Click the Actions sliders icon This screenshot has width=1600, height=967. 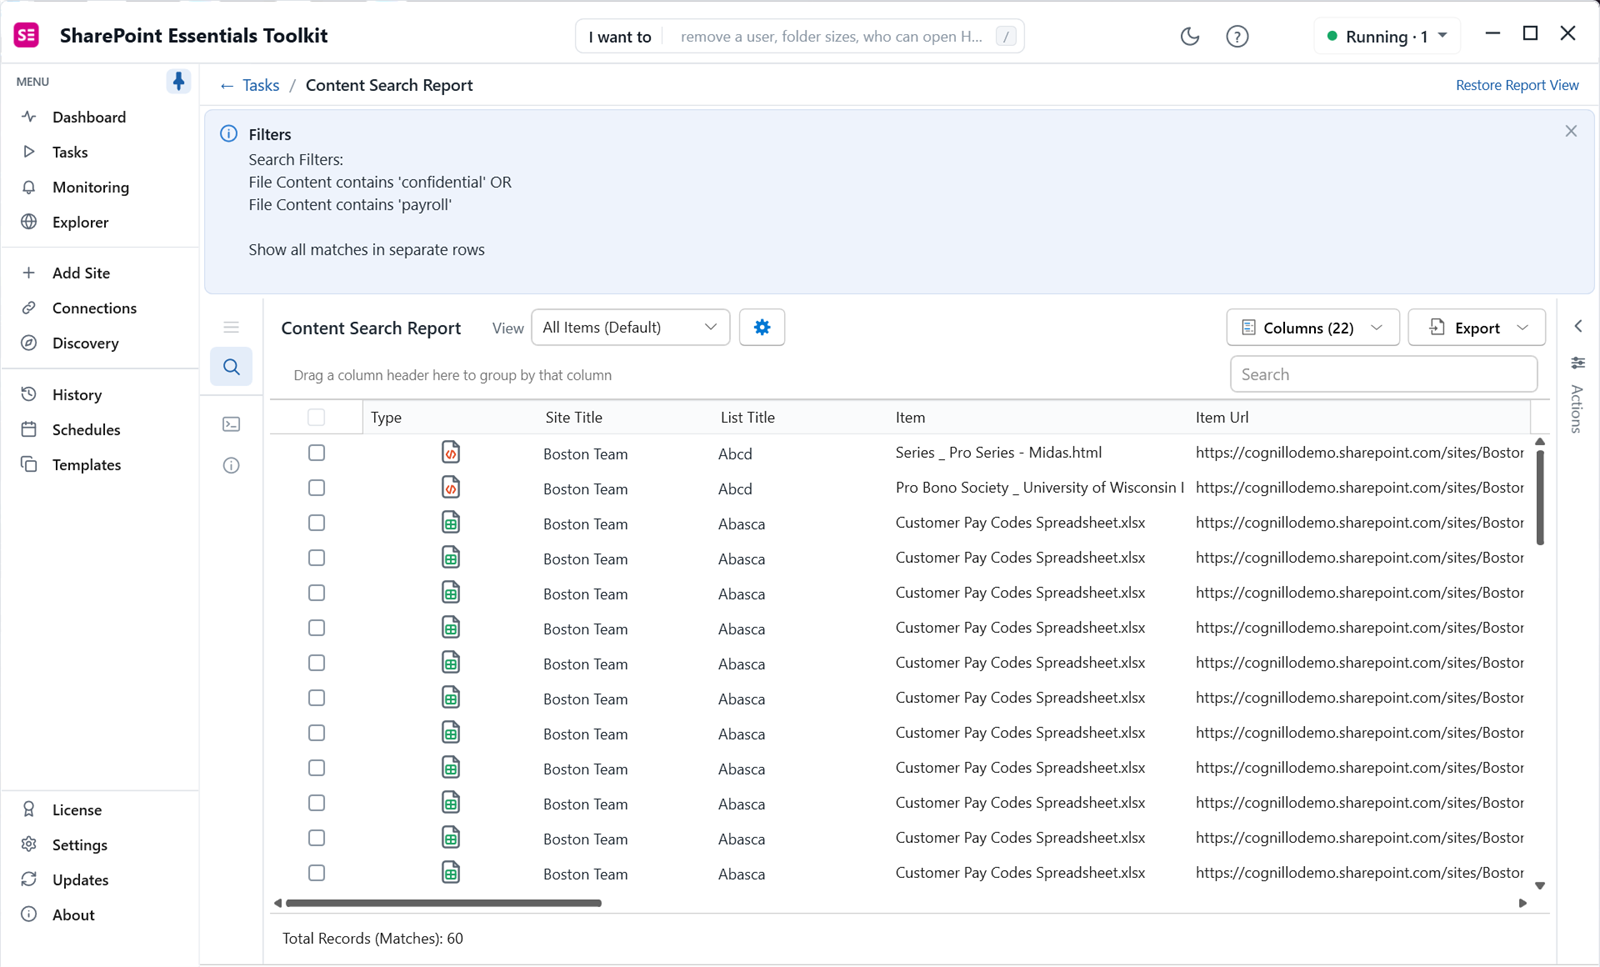(1578, 362)
